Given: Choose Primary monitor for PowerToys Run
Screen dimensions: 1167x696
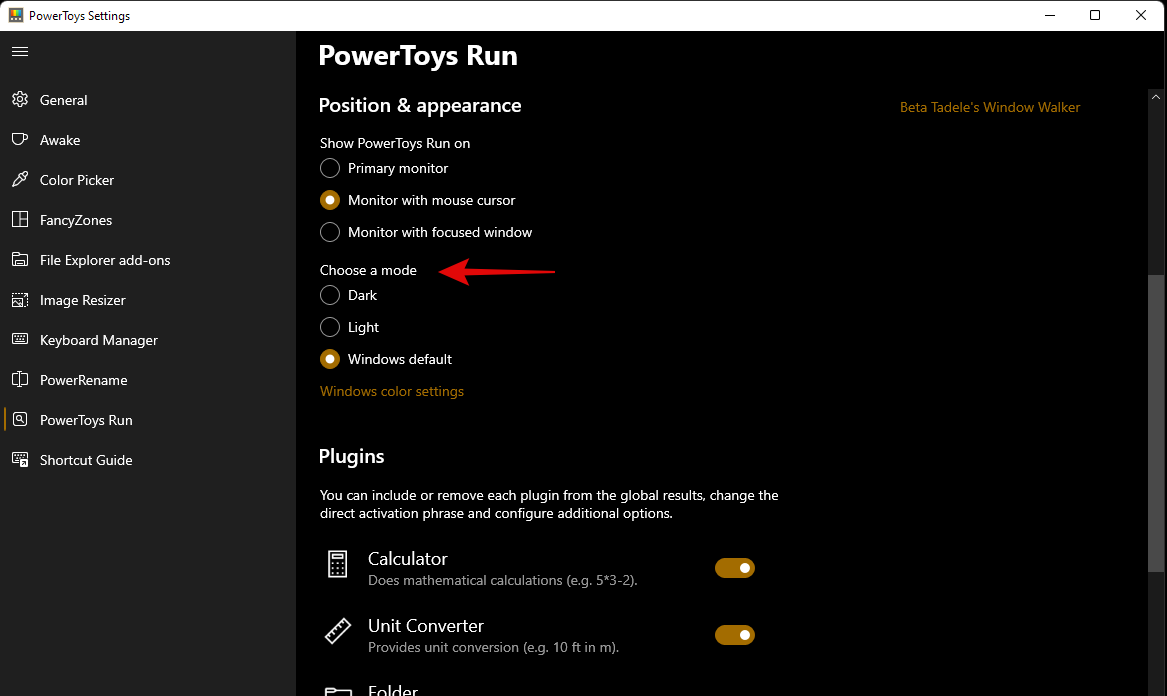Looking at the screenshot, I should click(330, 168).
